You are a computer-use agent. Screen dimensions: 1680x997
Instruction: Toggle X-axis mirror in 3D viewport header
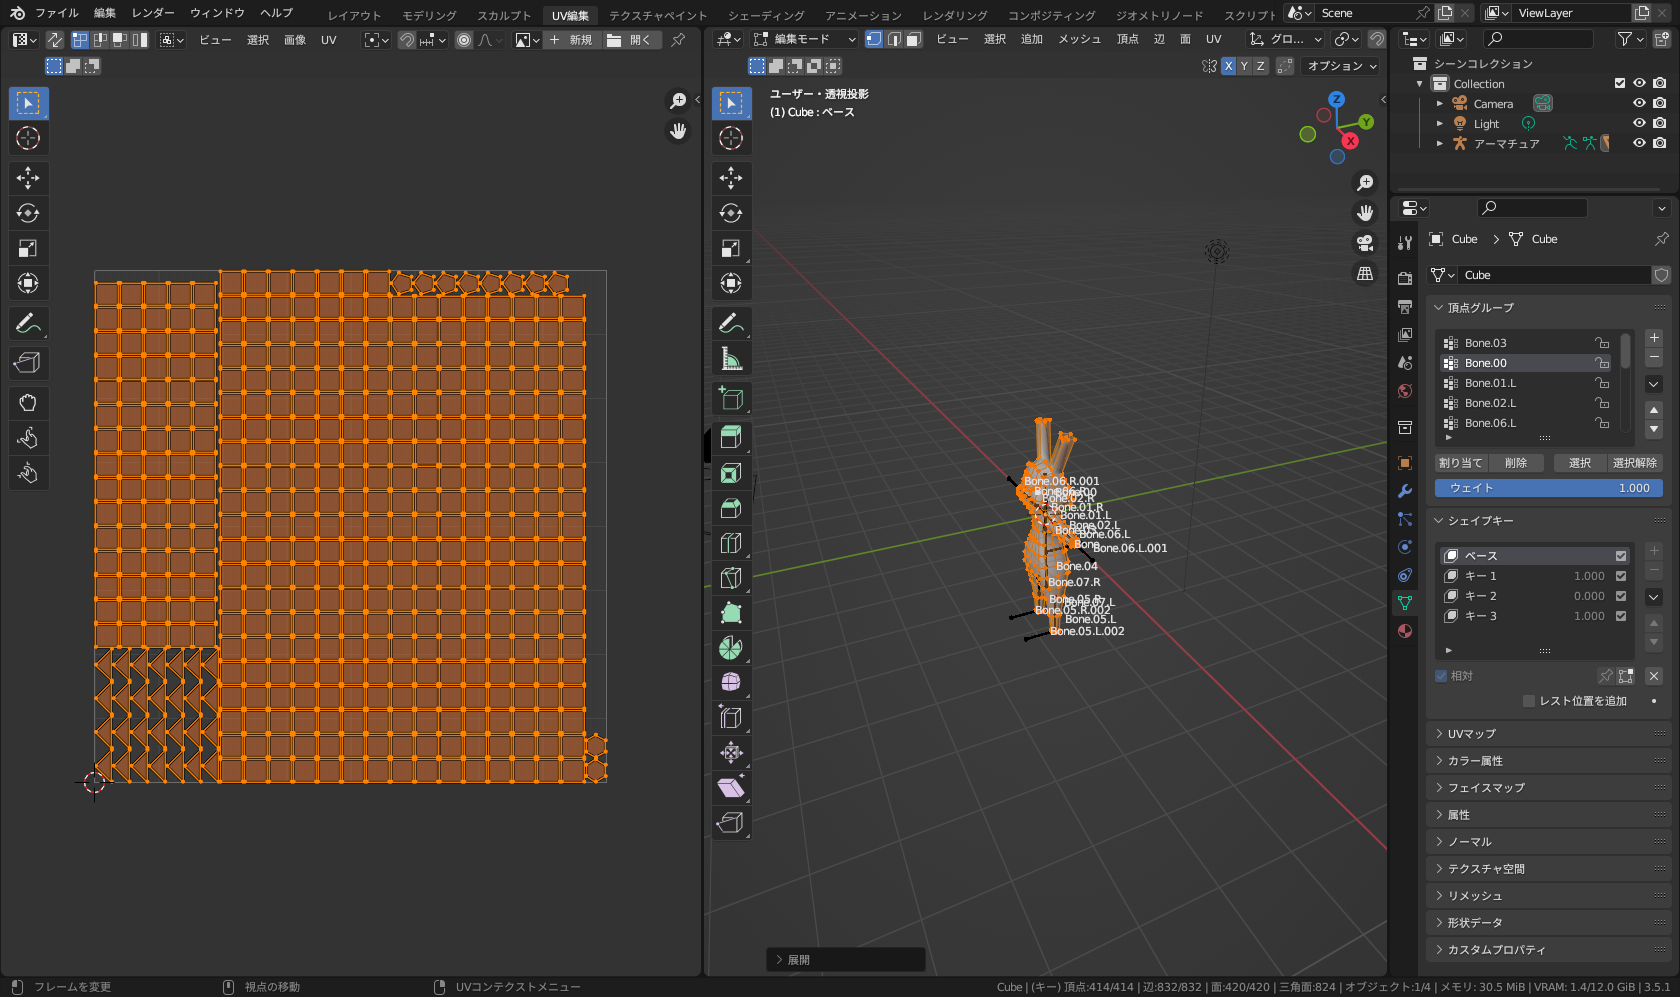pyautogui.click(x=1228, y=66)
